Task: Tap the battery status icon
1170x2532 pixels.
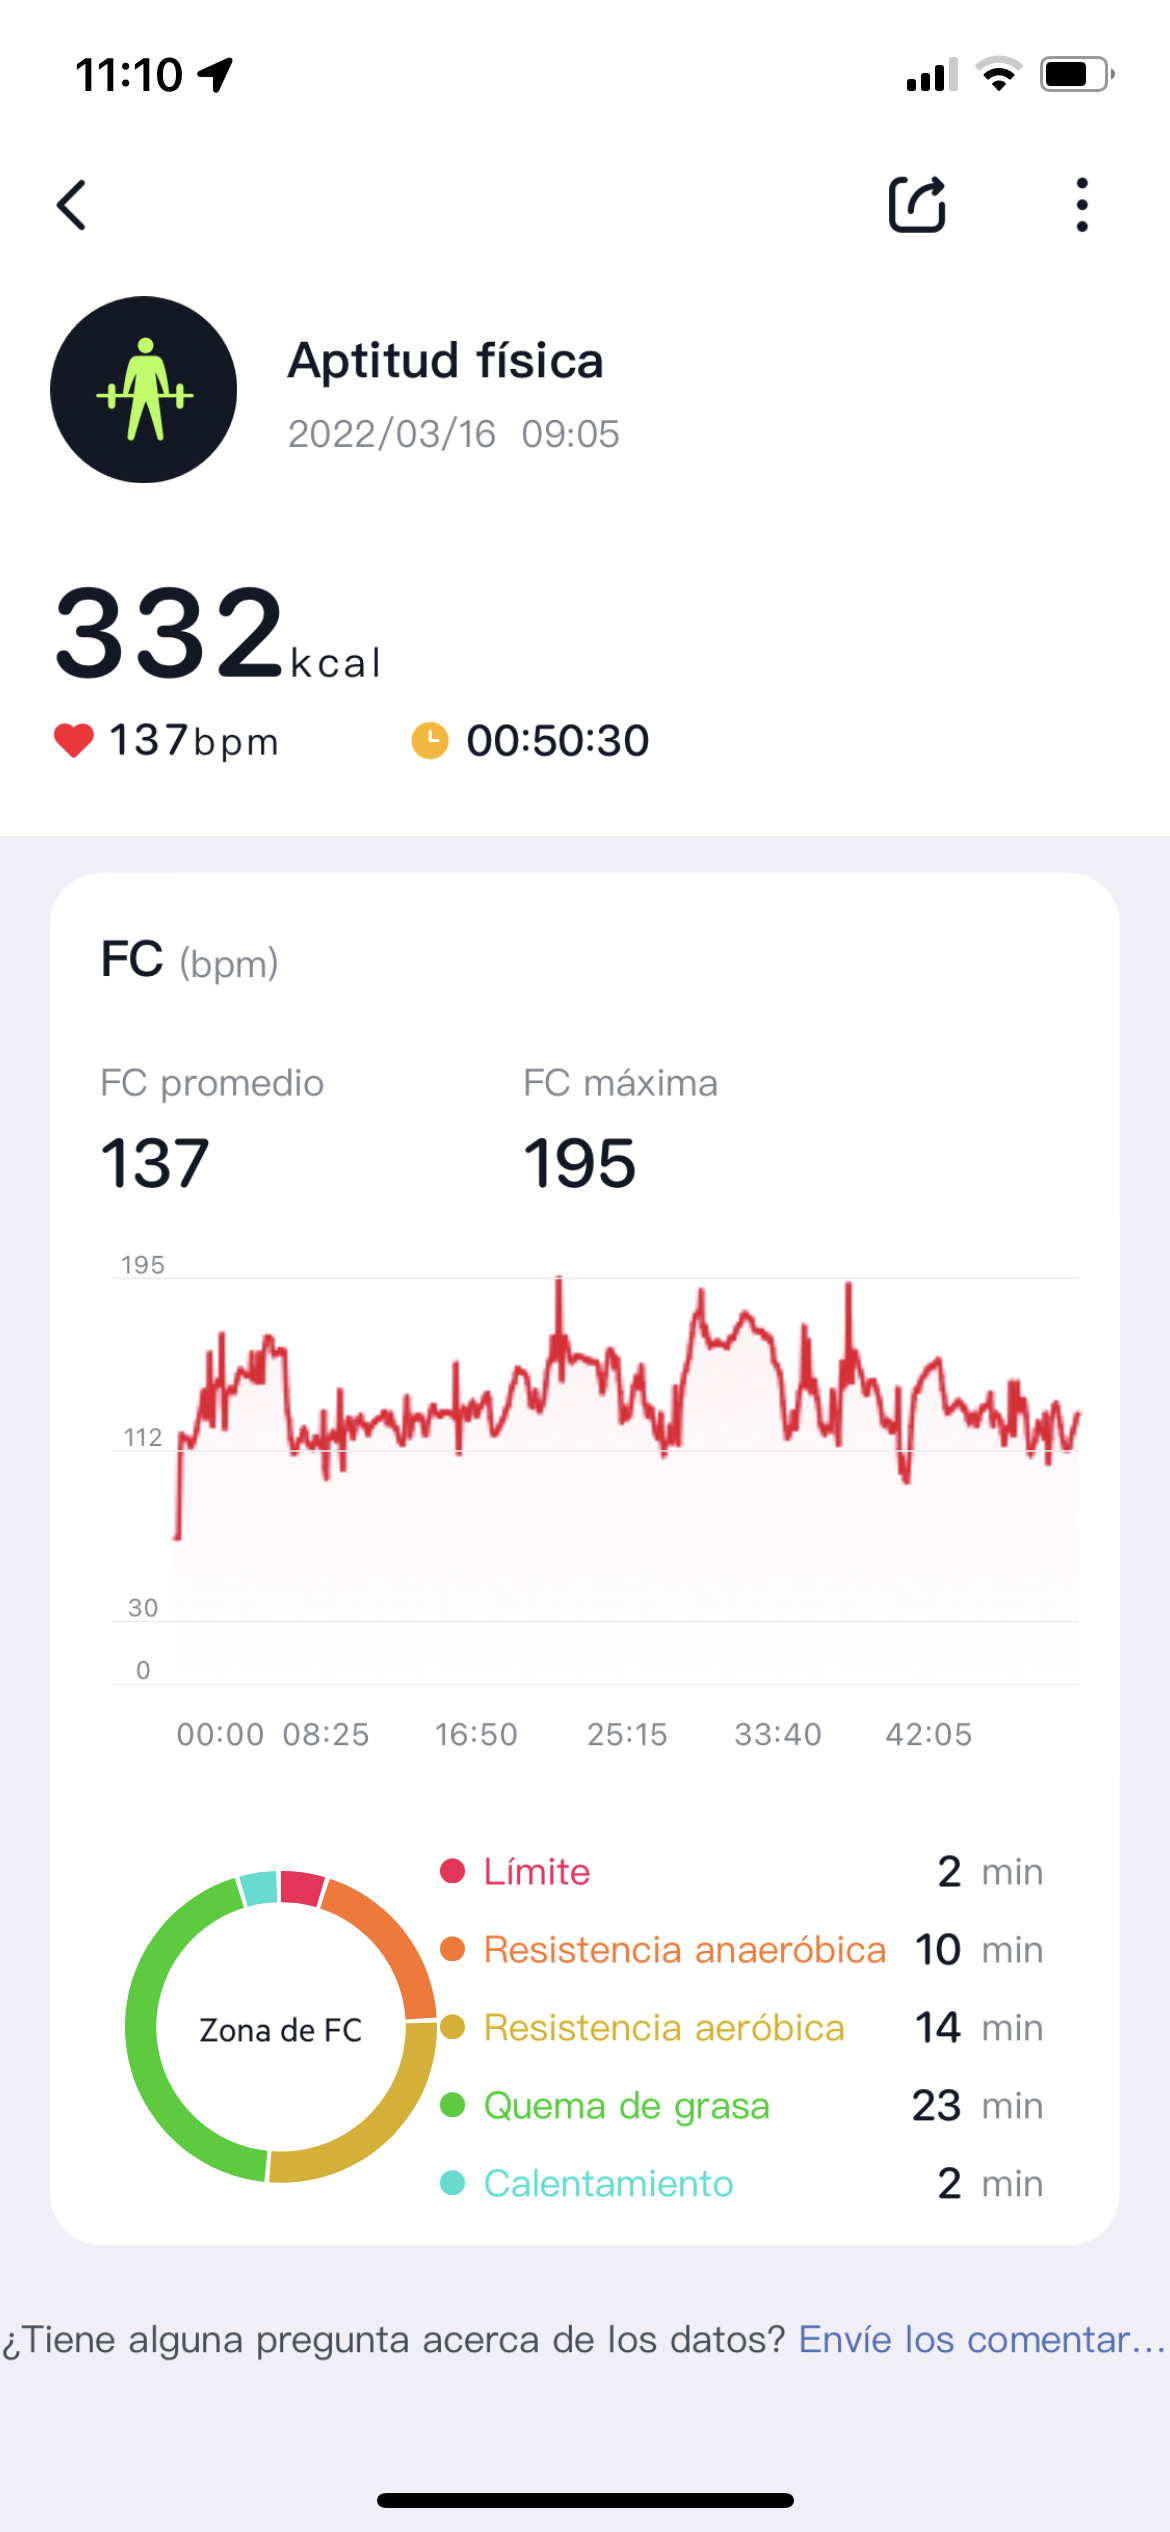Action: (1076, 75)
